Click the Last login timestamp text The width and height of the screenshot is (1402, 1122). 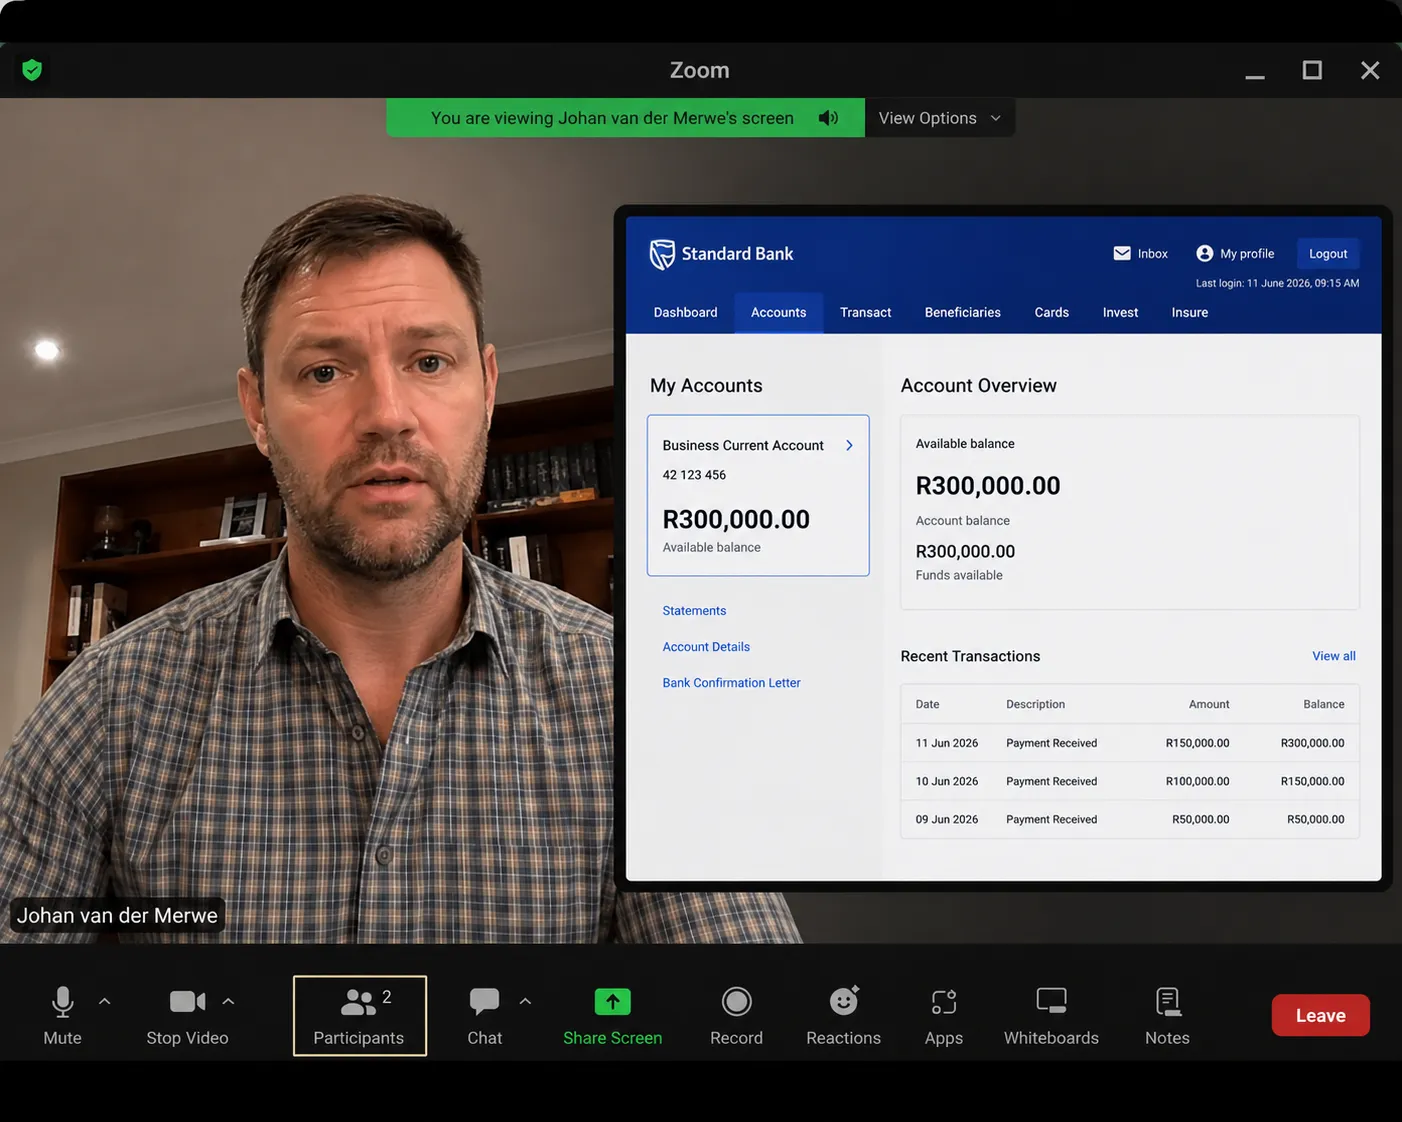(x=1277, y=283)
